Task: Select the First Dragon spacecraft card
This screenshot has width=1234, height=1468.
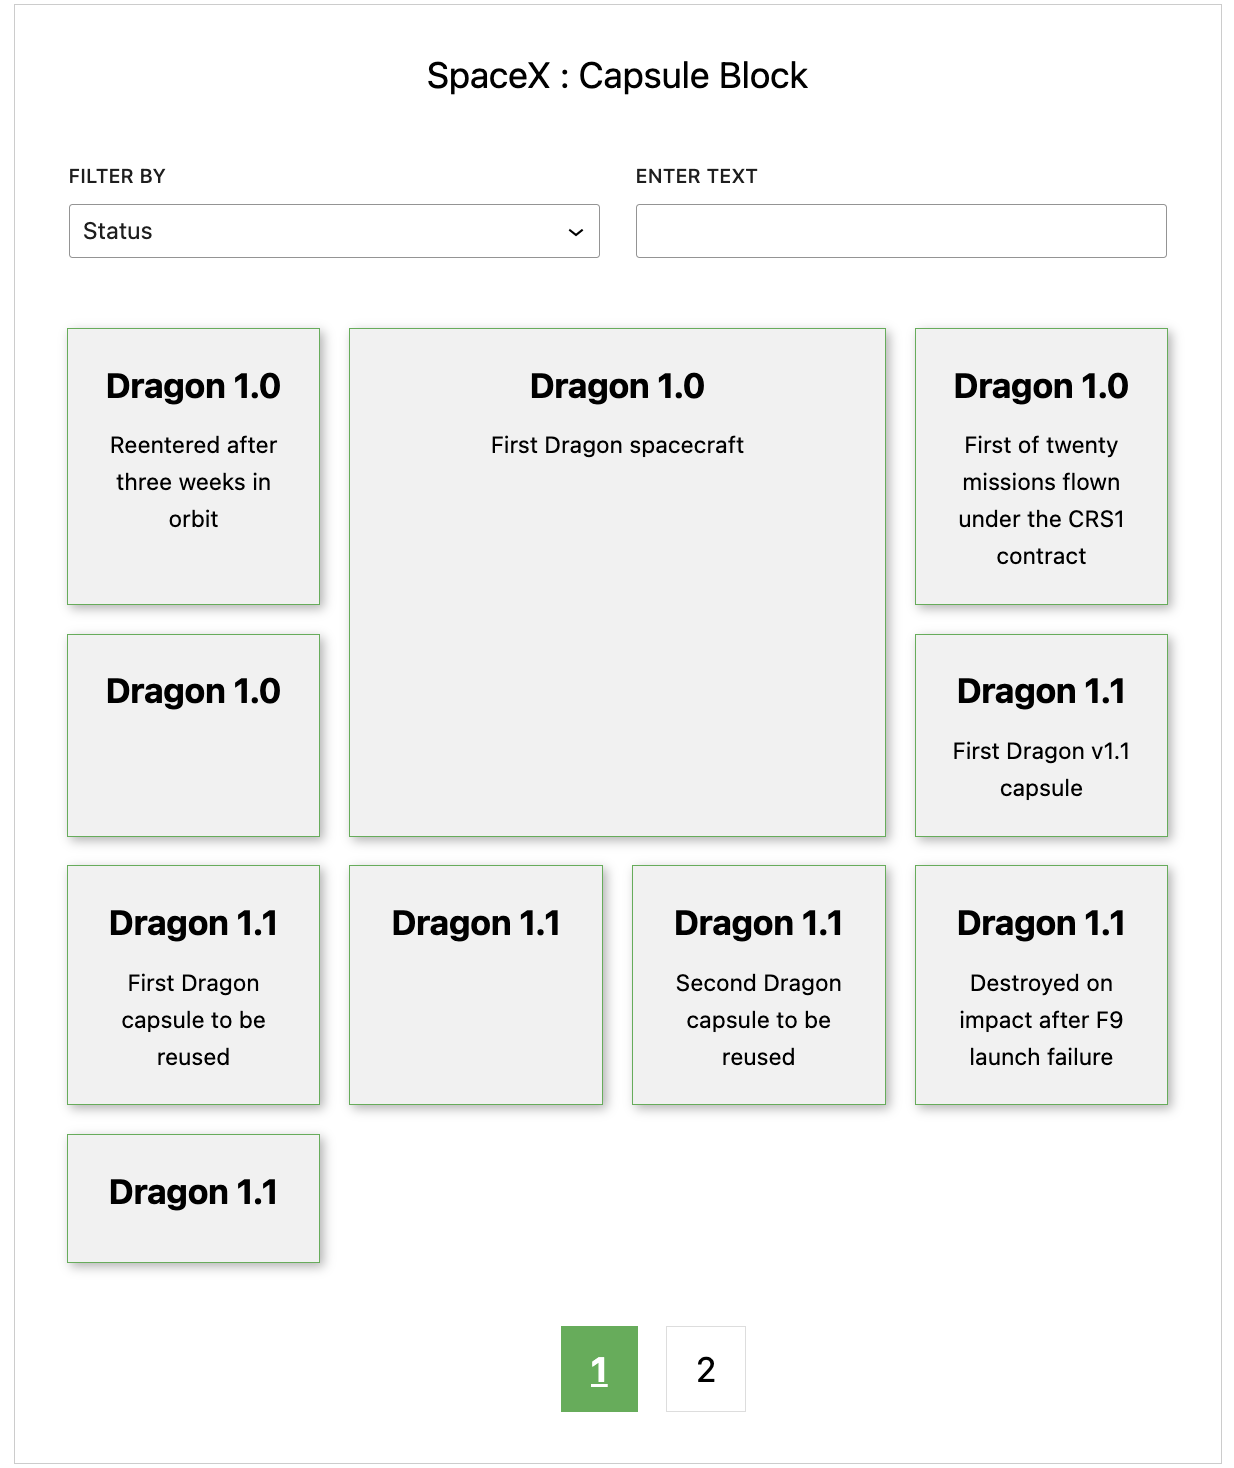Action: coord(617,582)
